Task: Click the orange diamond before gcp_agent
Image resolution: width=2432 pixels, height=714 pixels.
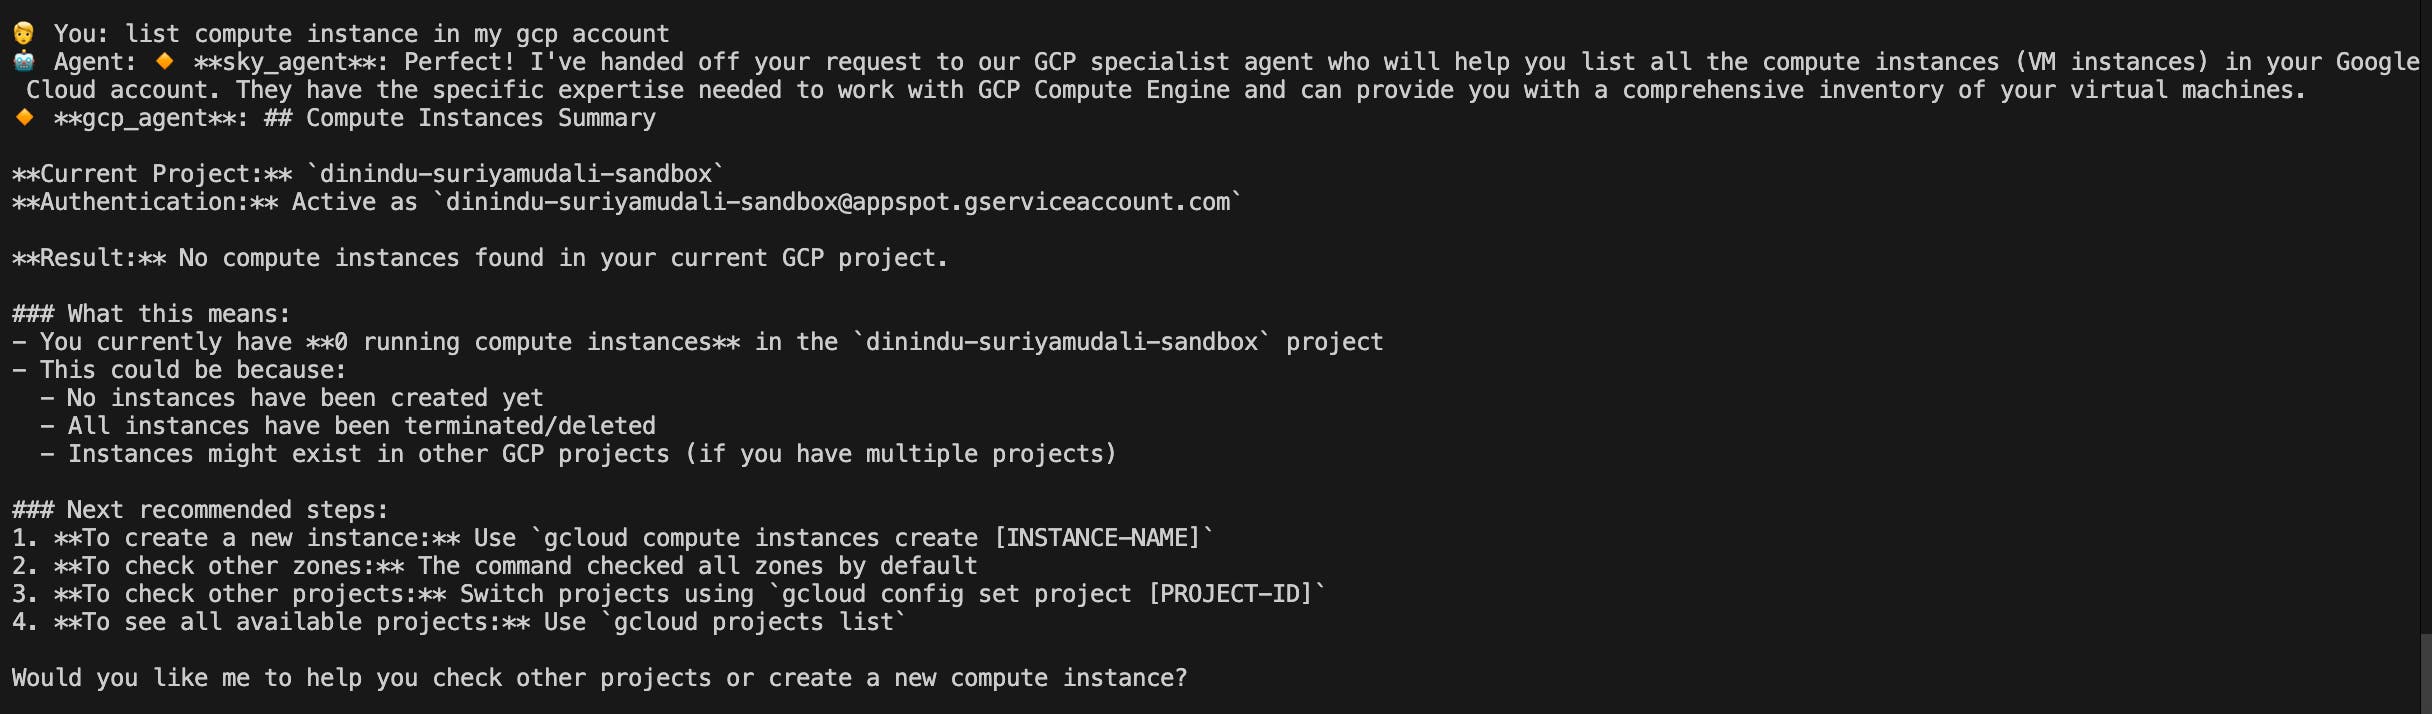Action: click(25, 118)
